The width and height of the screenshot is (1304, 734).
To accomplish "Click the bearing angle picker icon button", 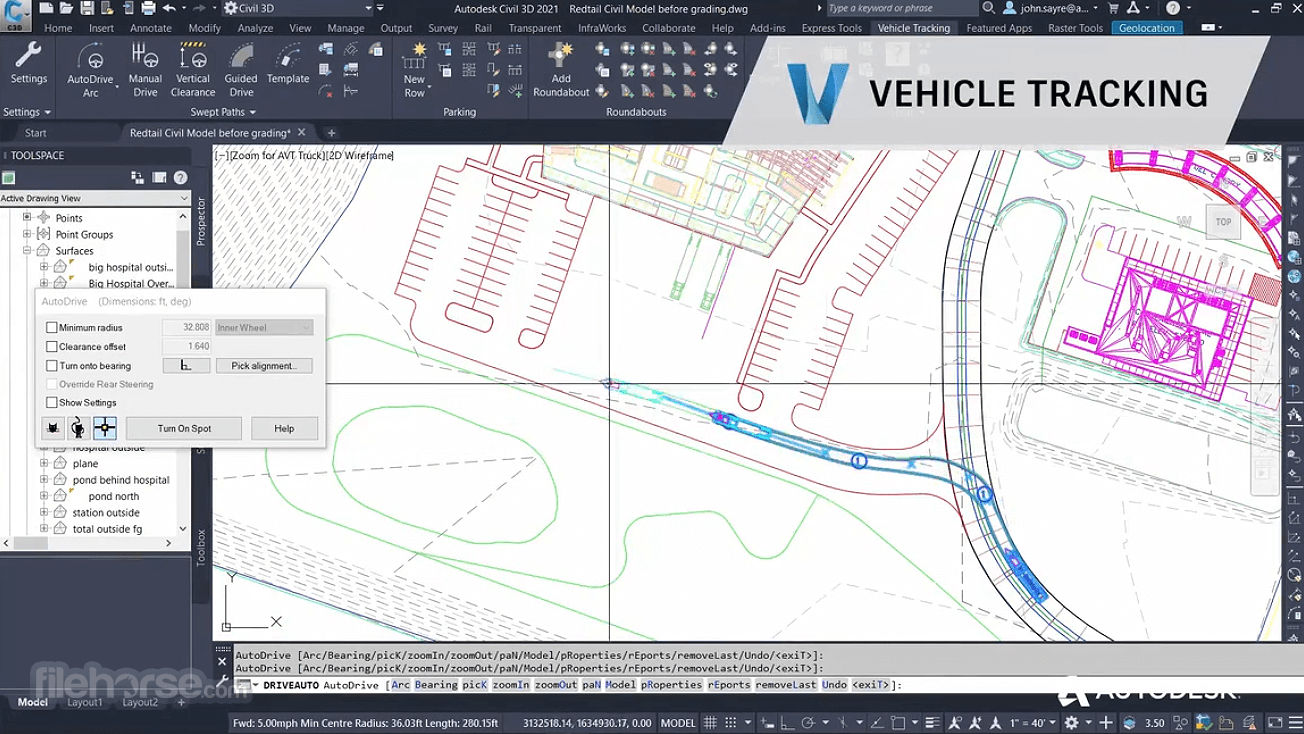I will [186, 366].
